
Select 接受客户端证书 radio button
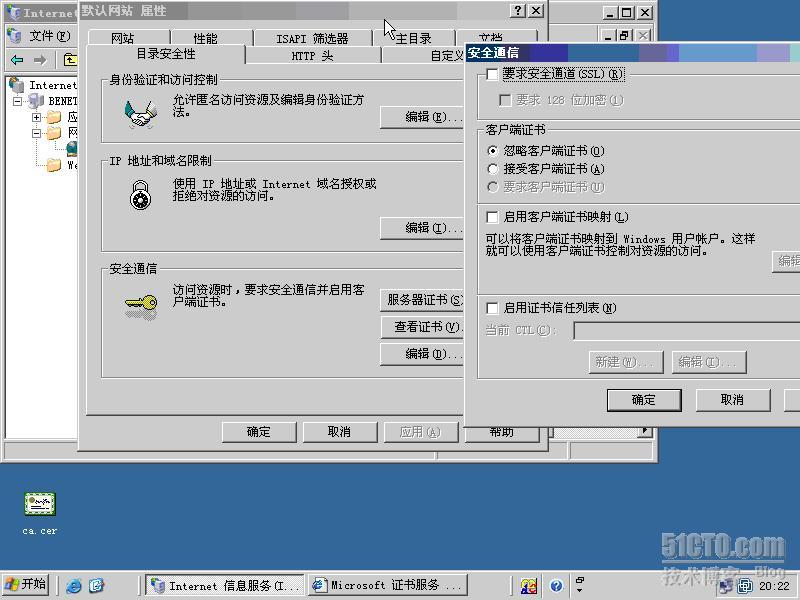click(x=492, y=169)
